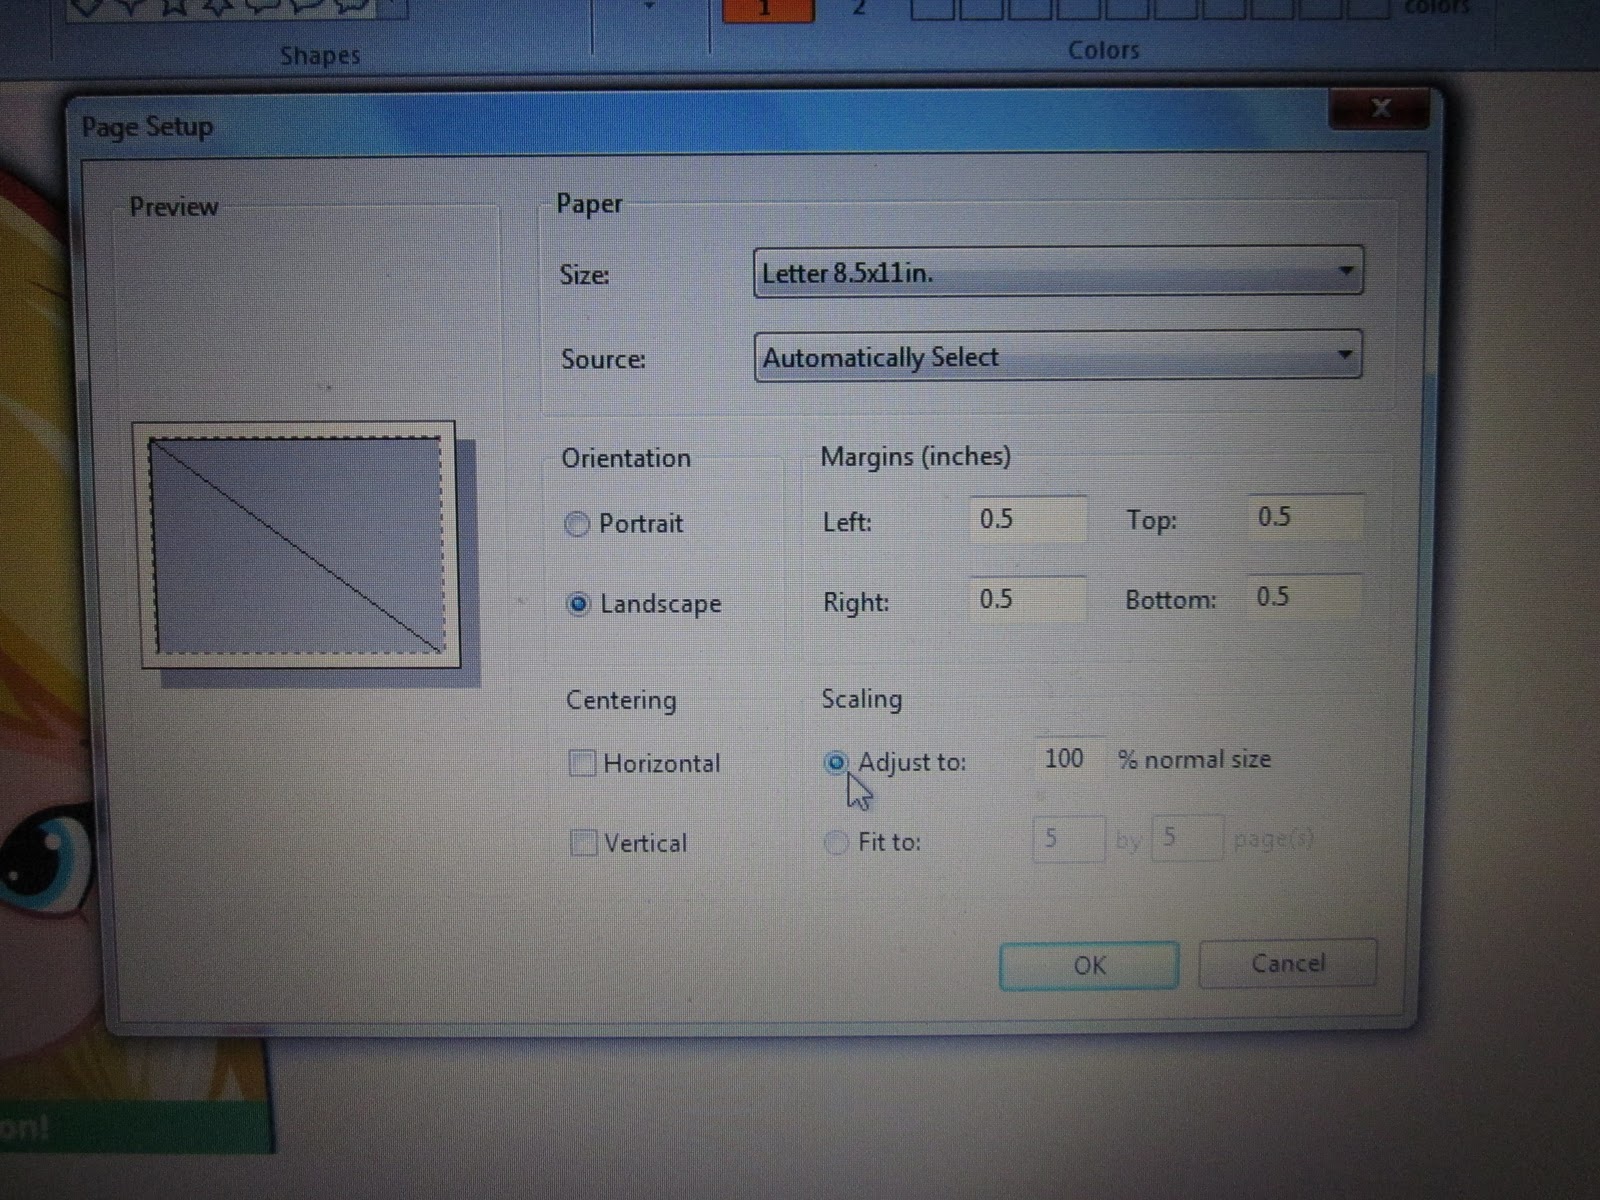The image size is (1600, 1200).
Task: Click the percent normal size field
Action: coord(1069,759)
